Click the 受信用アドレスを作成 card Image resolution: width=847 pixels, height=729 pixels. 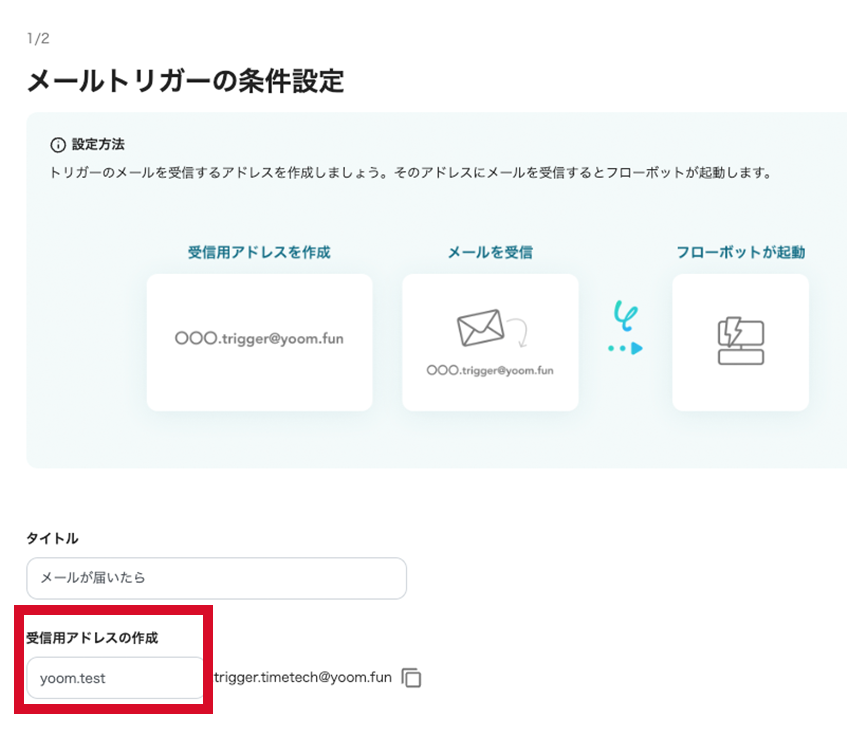pyautogui.click(x=259, y=342)
